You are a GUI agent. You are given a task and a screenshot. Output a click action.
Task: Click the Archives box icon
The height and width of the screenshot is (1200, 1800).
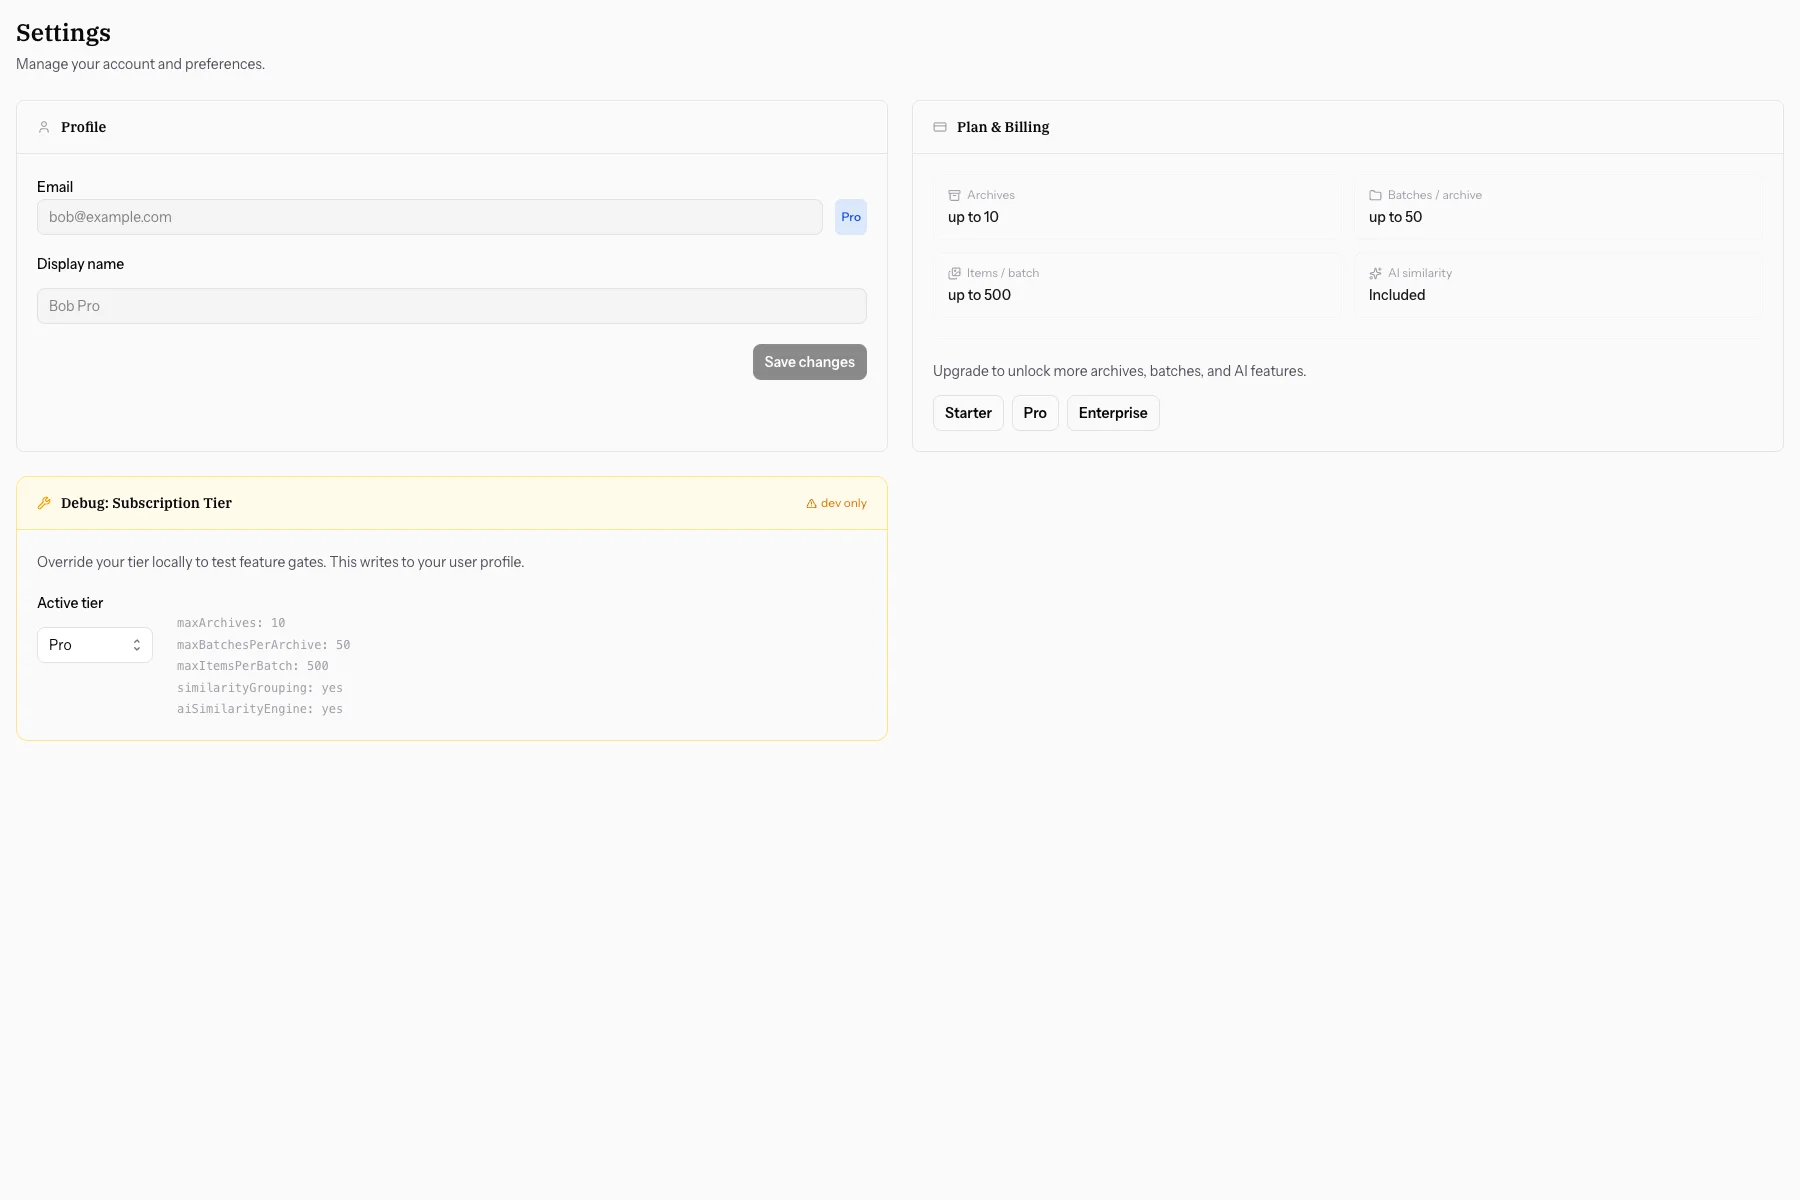click(954, 195)
